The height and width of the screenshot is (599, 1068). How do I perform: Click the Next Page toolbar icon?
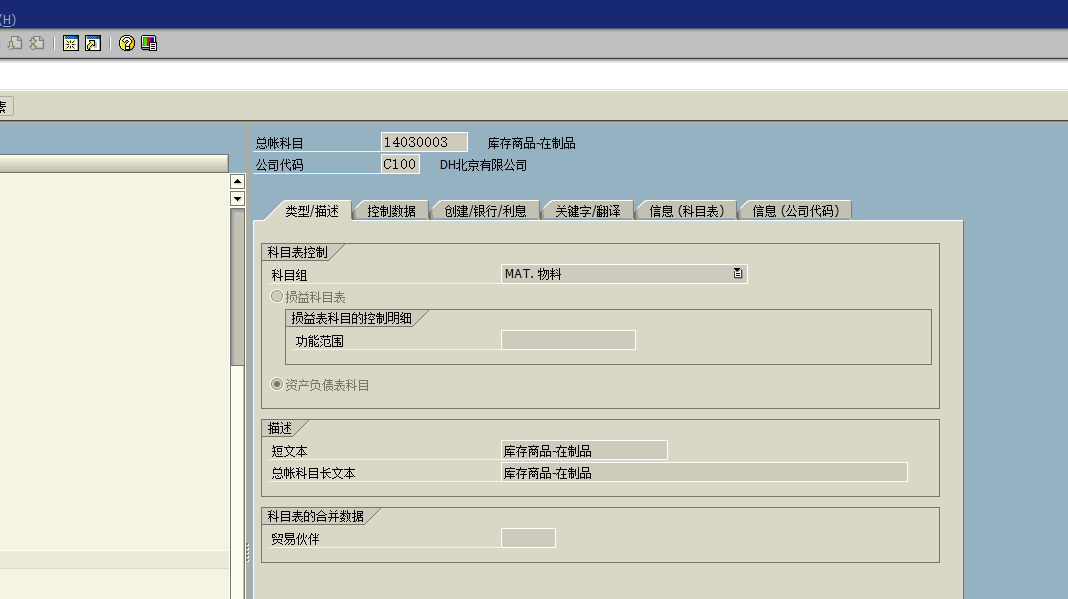tap(14, 44)
